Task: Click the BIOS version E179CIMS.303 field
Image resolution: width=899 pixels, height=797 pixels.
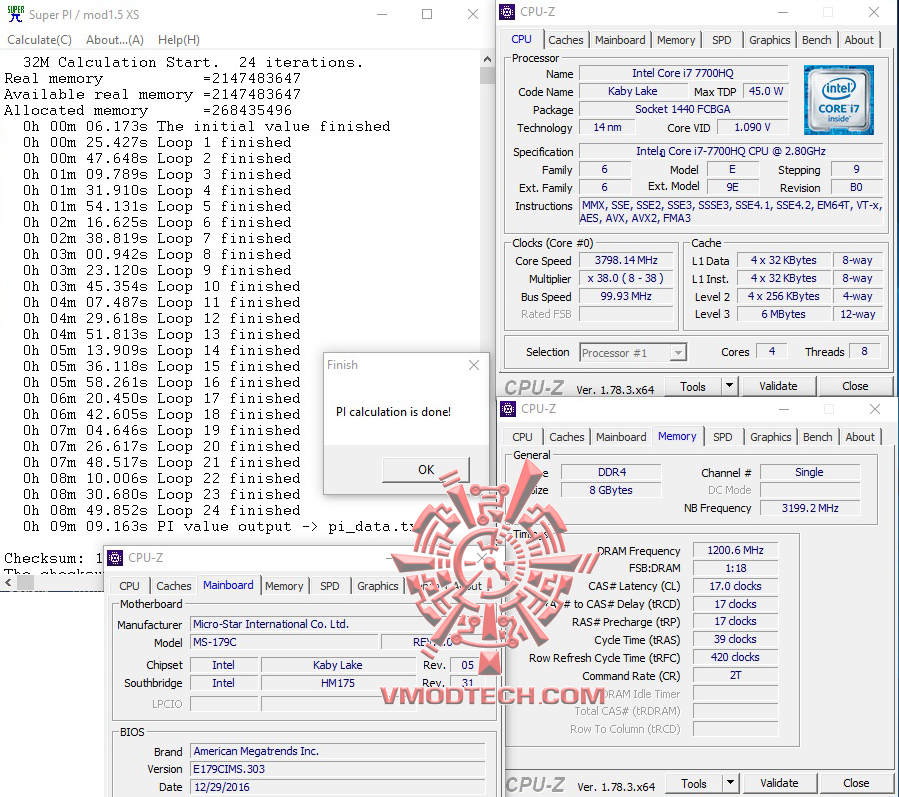Action: tap(338, 769)
